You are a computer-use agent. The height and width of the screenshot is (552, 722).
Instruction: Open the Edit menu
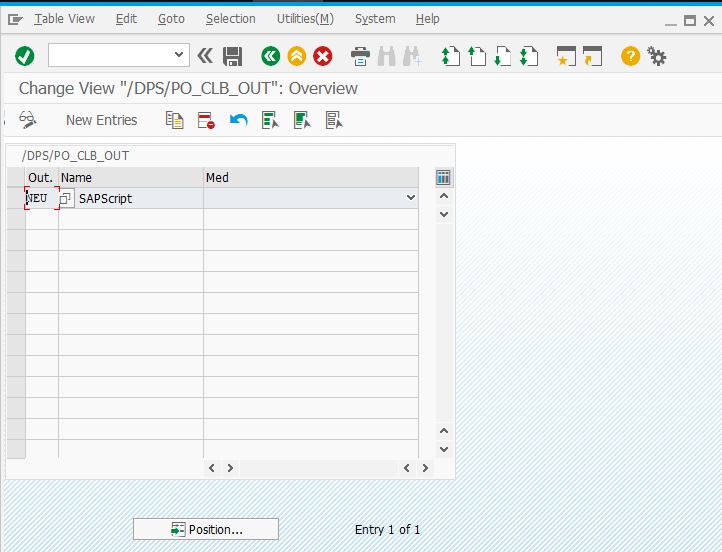[126, 19]
